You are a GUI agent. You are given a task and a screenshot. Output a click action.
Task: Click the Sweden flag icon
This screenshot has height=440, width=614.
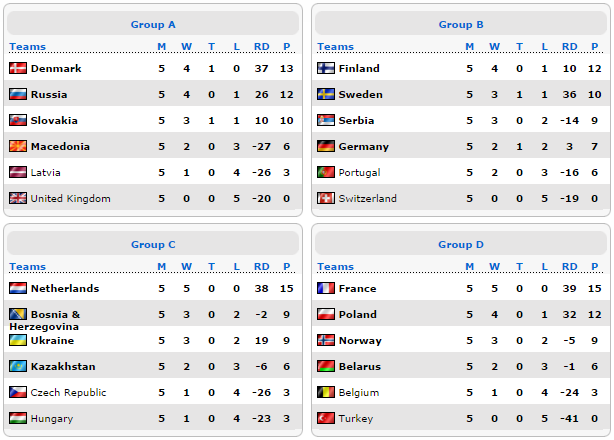click(326, 94)
